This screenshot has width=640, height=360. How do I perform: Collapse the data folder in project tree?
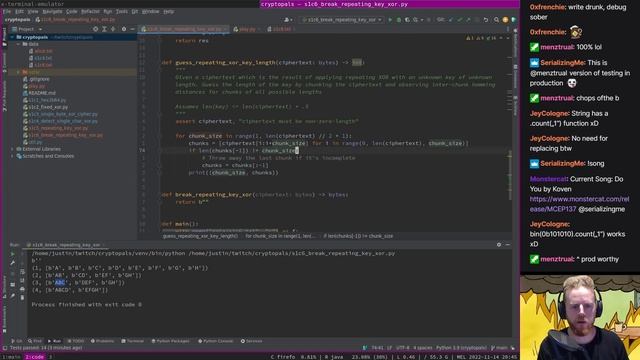point(18,44)
